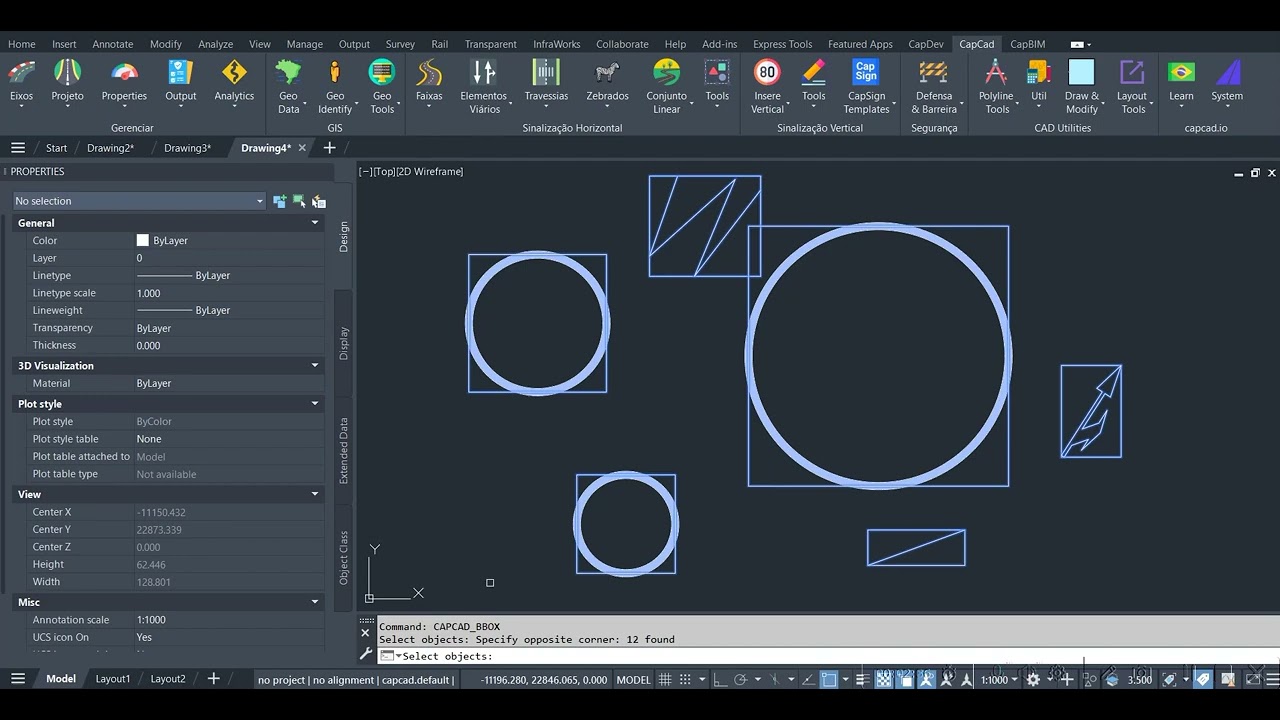
Task: Toggle drawing grid display in status bar
Action: click(x=664, y=680)
